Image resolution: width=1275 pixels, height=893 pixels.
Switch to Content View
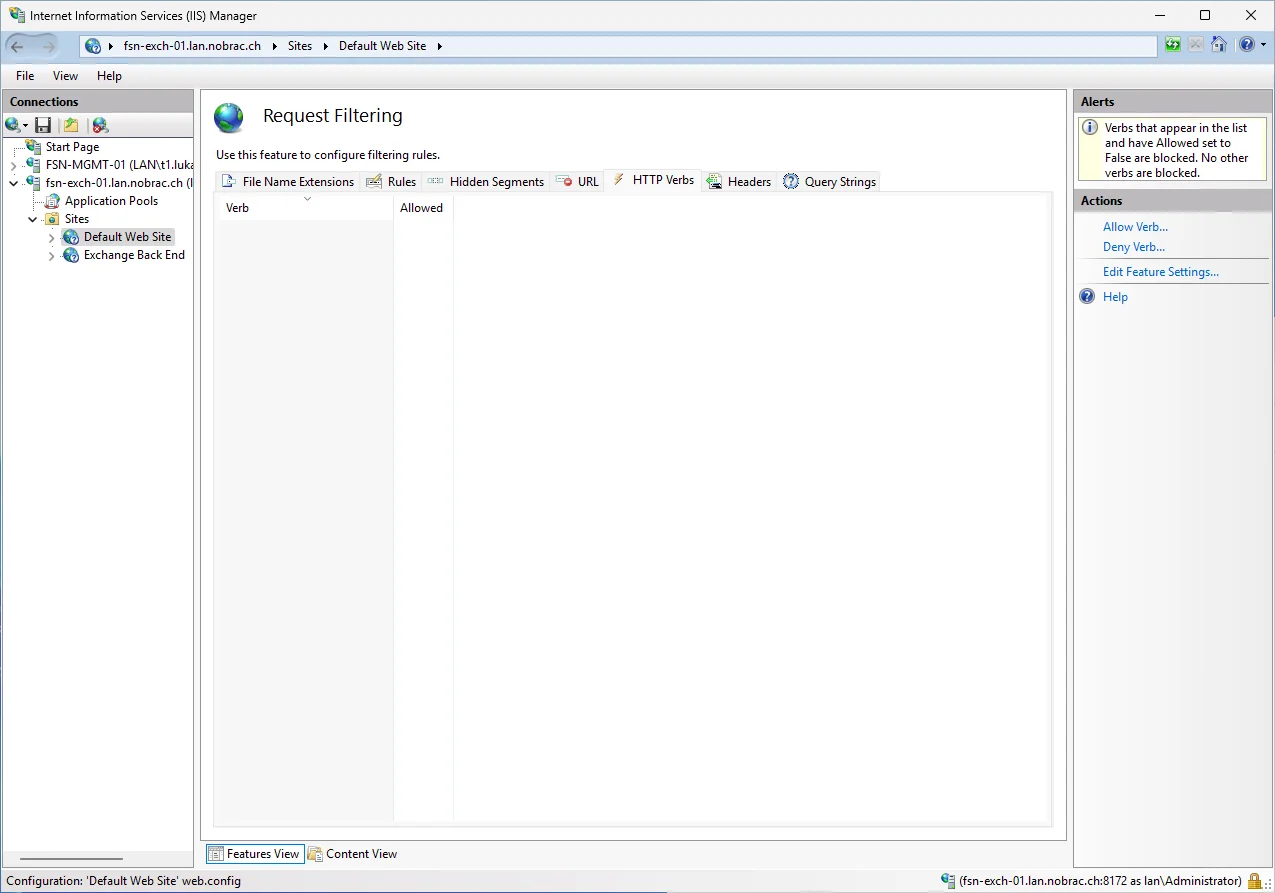click(352, 854)
